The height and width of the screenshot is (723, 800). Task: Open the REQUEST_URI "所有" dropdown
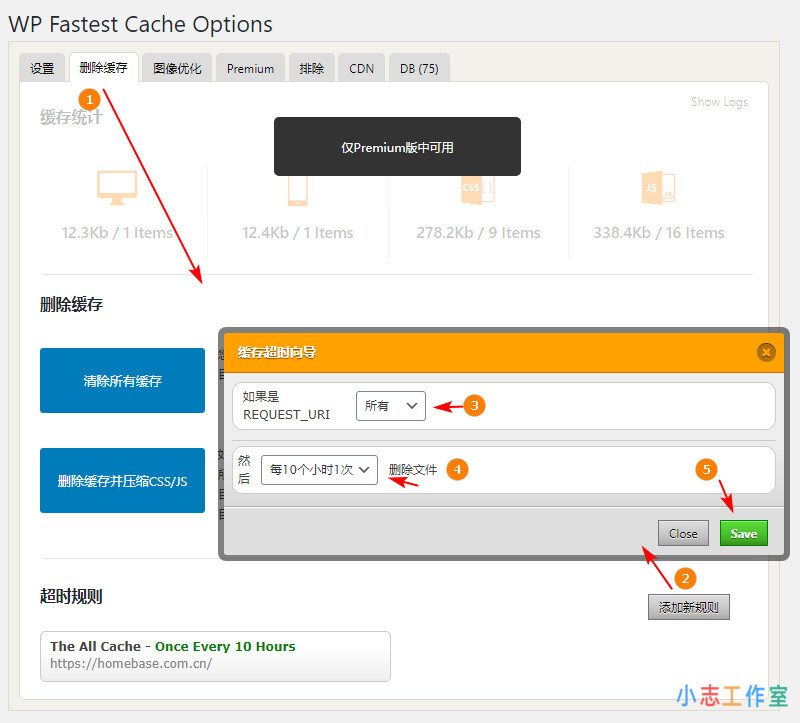(x=390, y=406)
